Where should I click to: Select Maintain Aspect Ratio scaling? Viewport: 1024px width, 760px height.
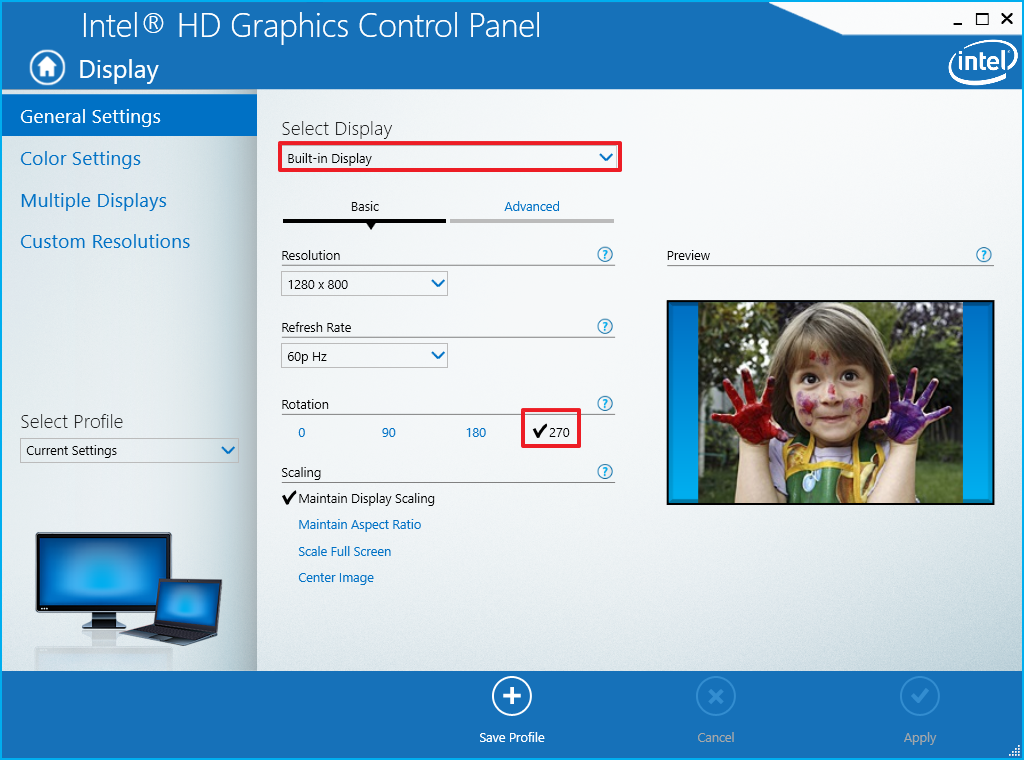(359, 524)
